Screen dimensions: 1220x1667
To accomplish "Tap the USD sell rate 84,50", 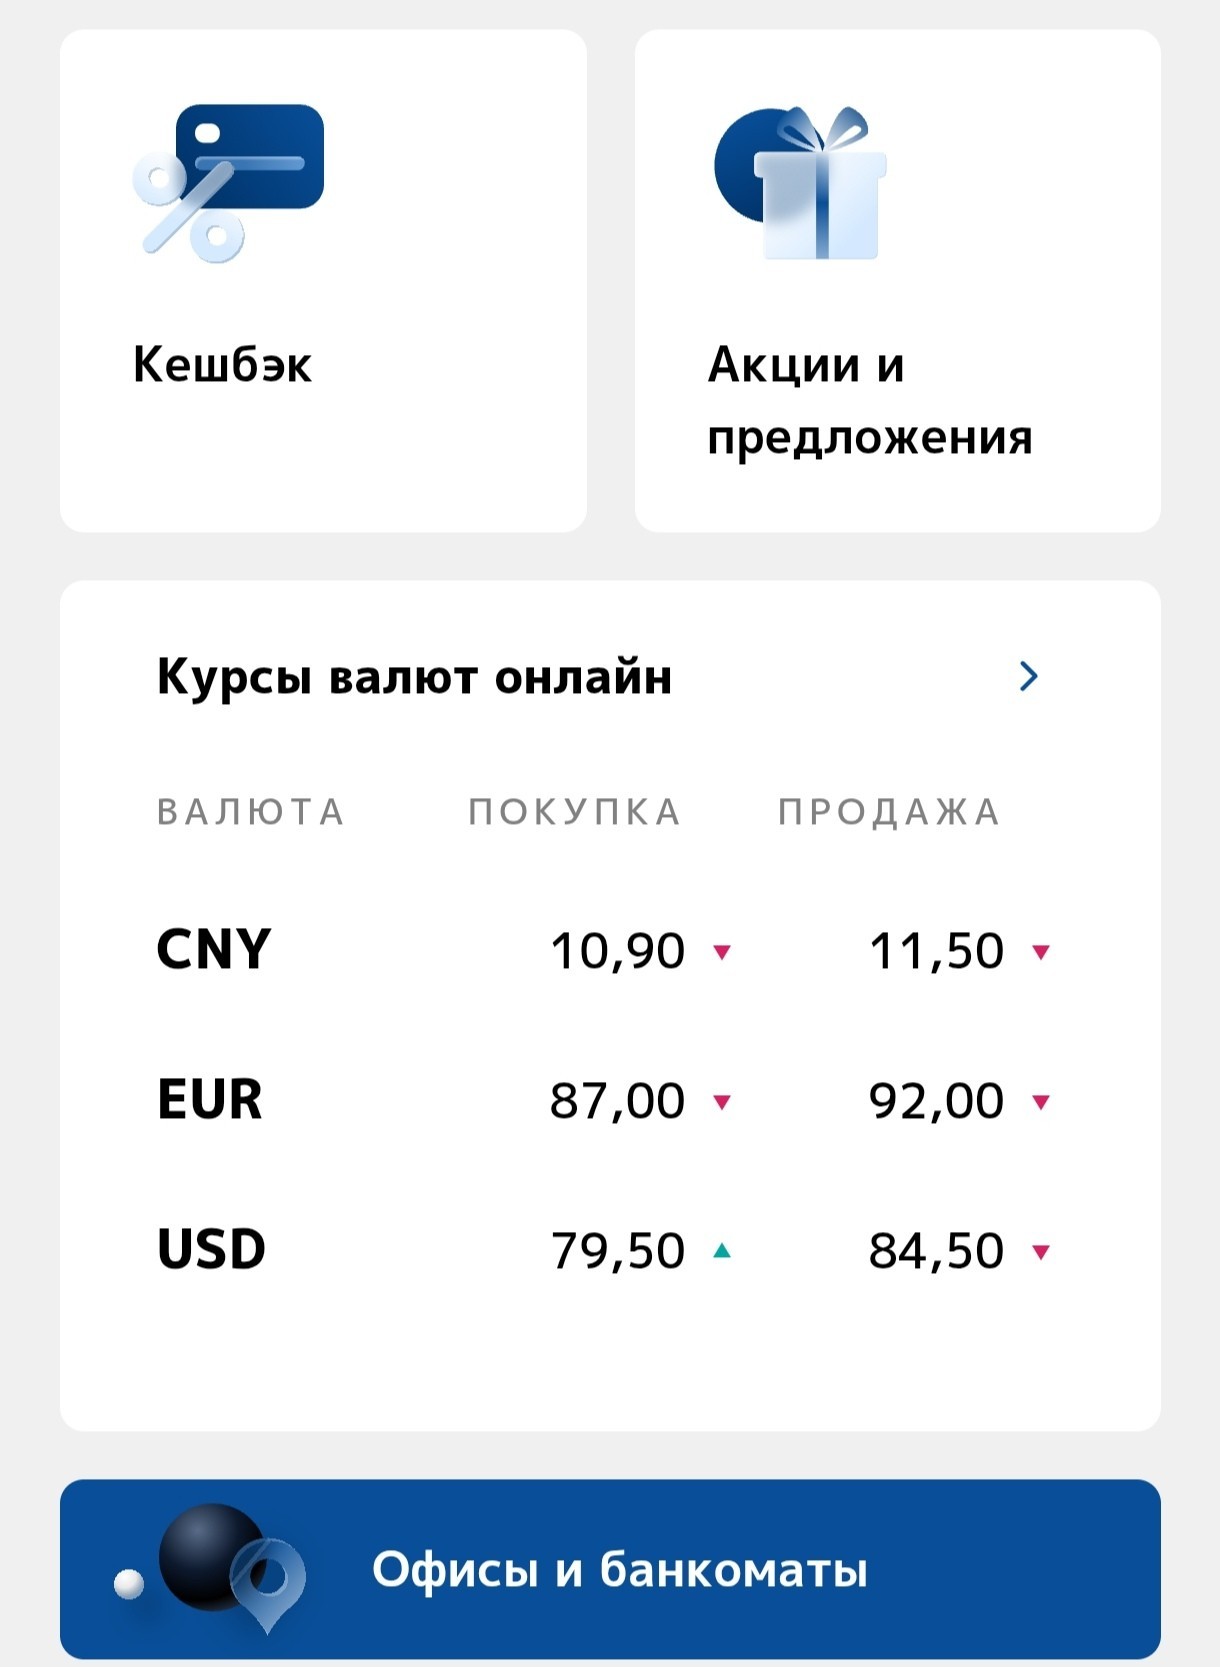I will 936,1251.
